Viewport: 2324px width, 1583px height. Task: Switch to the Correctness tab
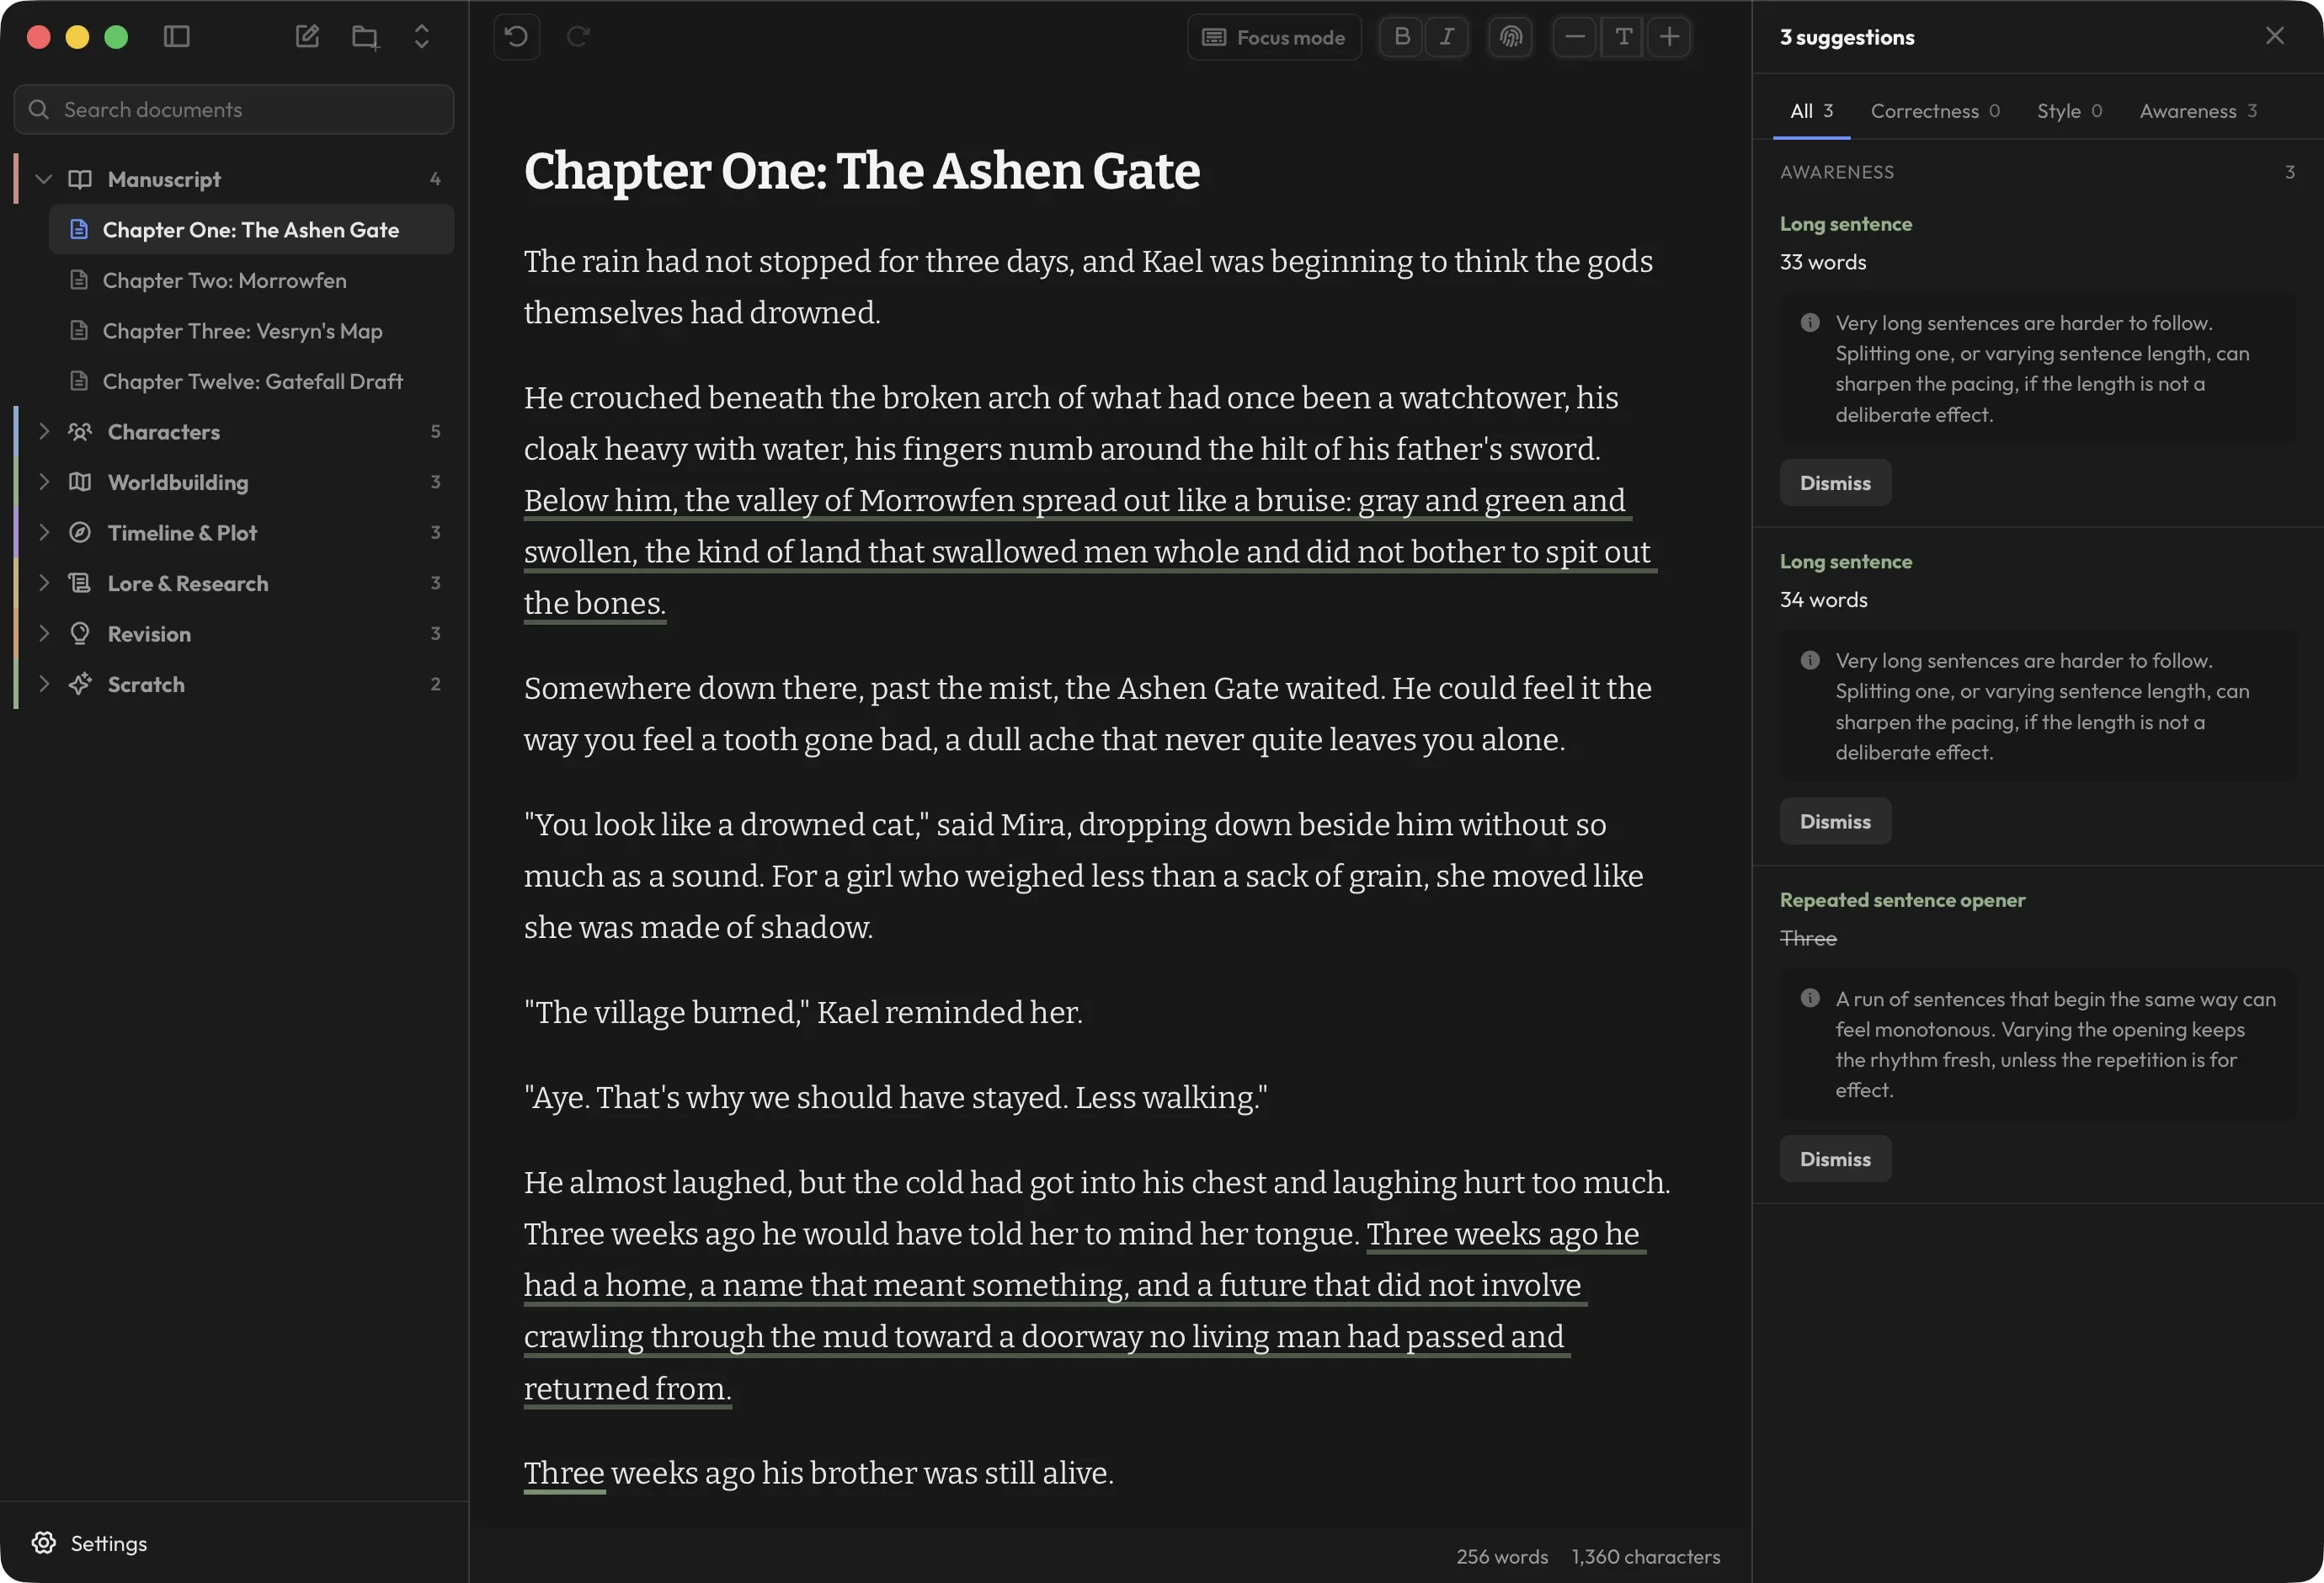pyautogui.click(x=1935, y=111)
